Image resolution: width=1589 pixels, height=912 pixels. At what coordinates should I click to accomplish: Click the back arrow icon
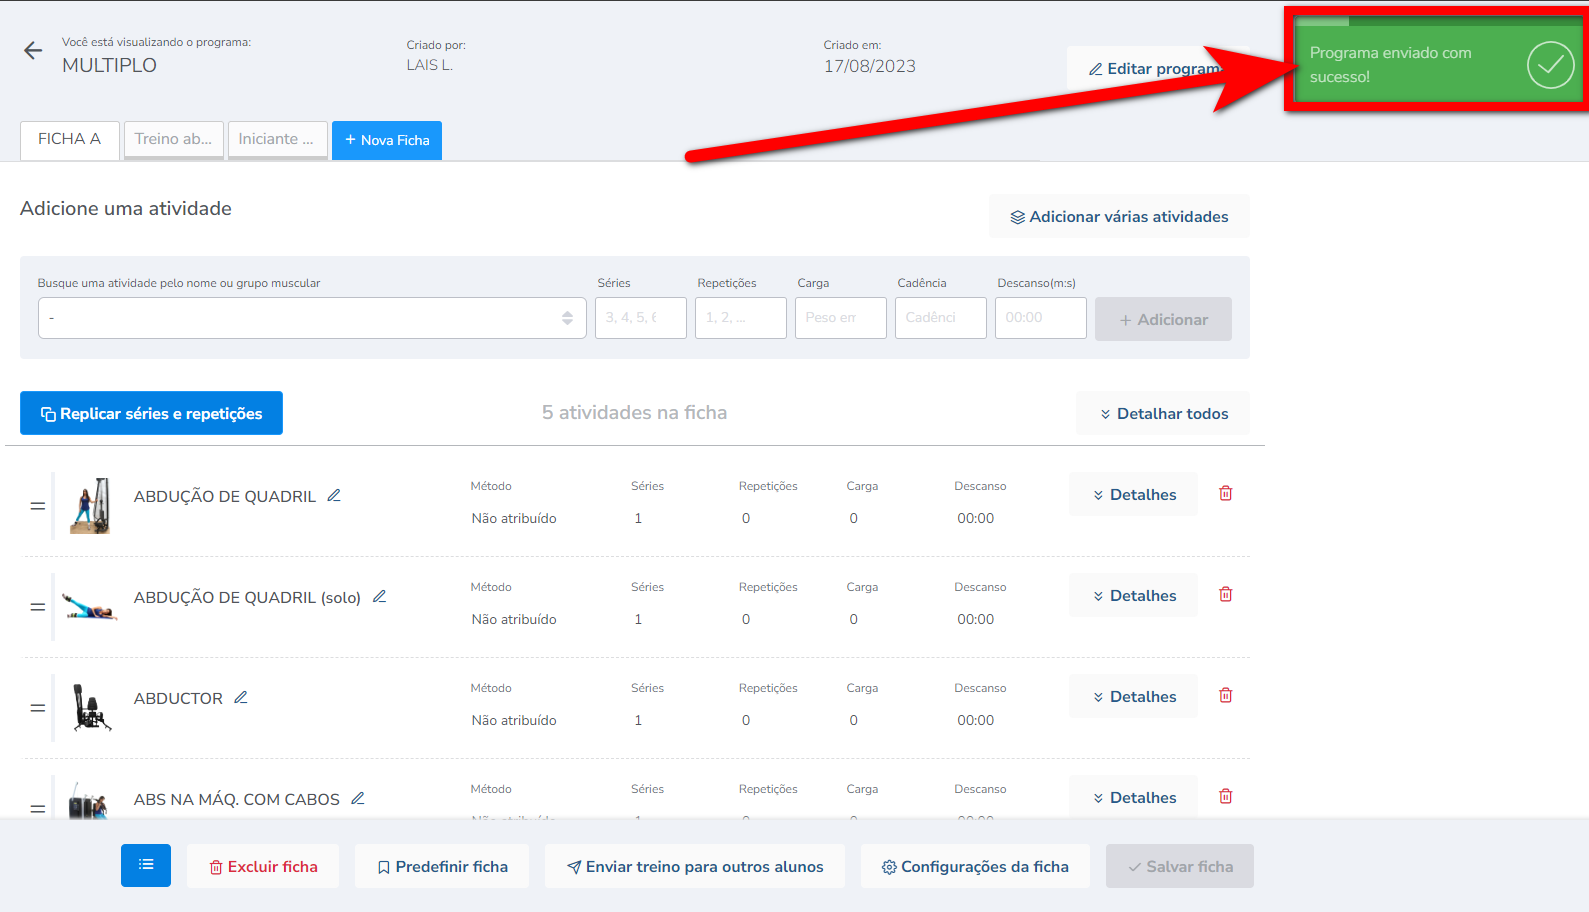click(33, 51)
